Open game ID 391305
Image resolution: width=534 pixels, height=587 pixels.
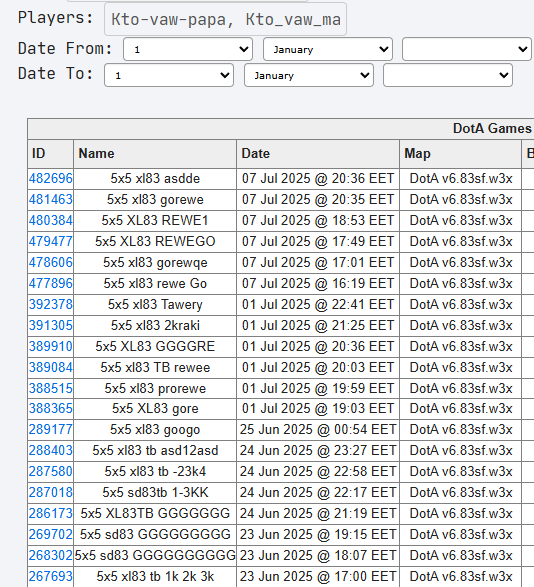[x=51, y=325]
